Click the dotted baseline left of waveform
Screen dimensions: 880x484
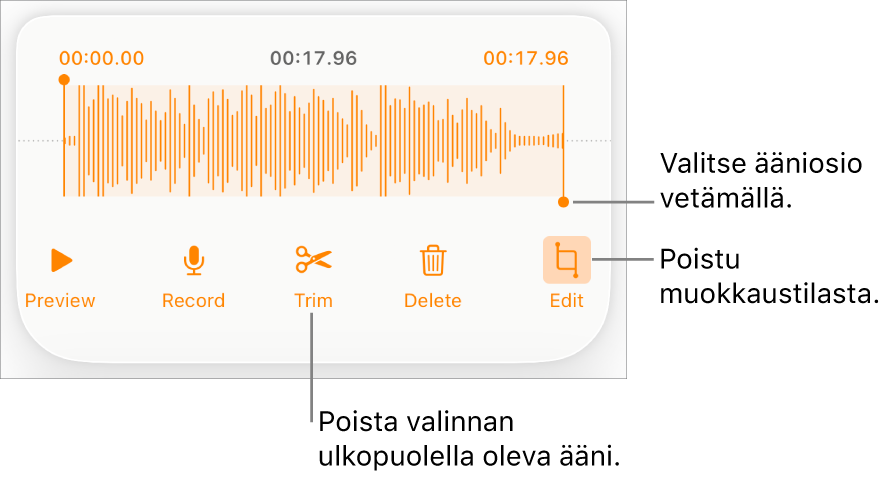click(40, 140)
